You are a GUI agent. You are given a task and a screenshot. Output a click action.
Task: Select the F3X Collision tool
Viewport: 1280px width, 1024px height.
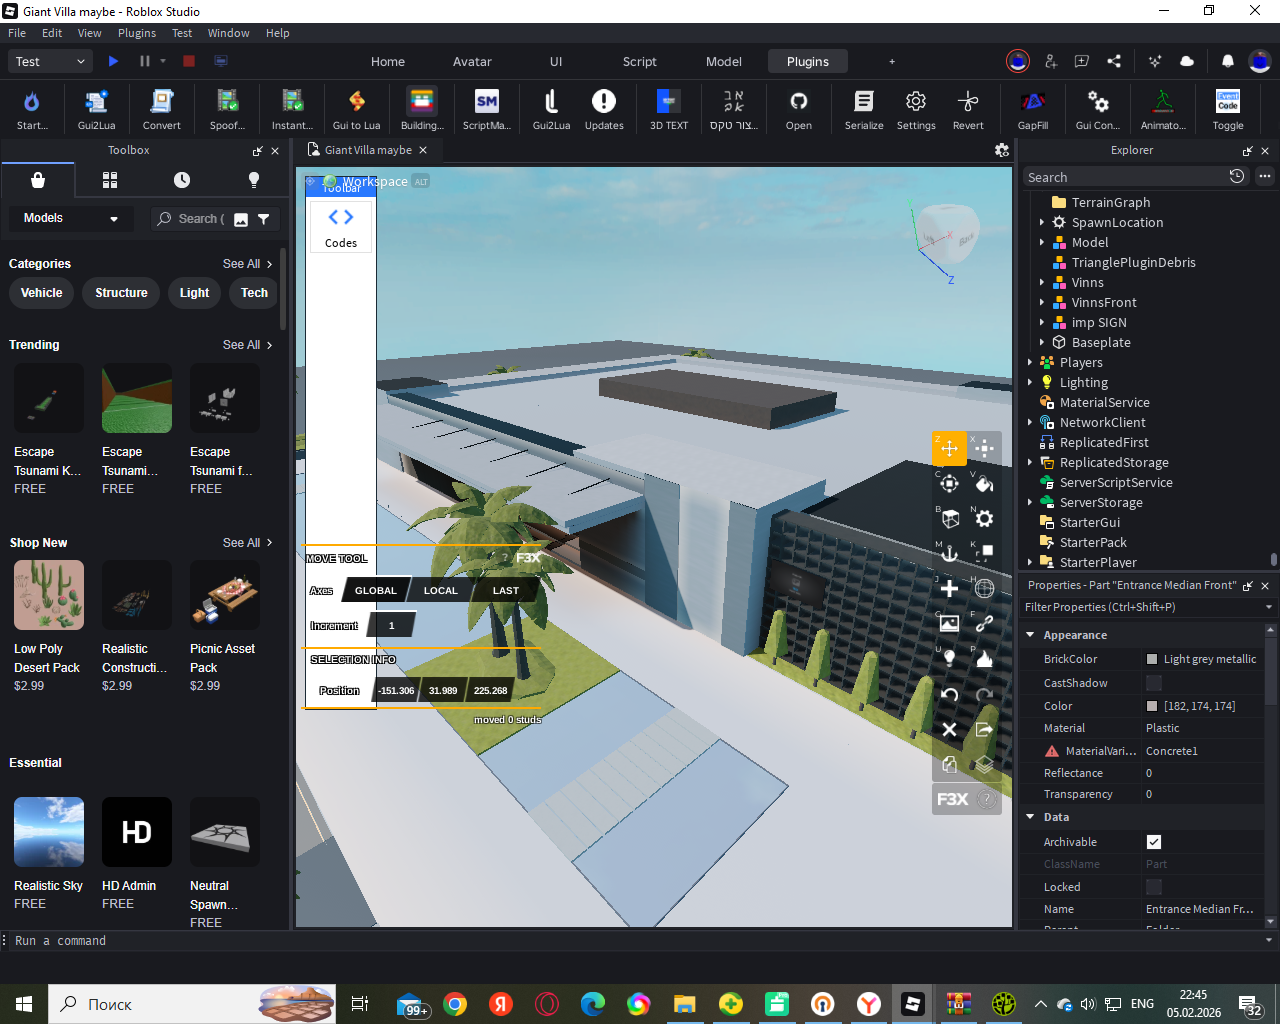(x=984, y=553)
